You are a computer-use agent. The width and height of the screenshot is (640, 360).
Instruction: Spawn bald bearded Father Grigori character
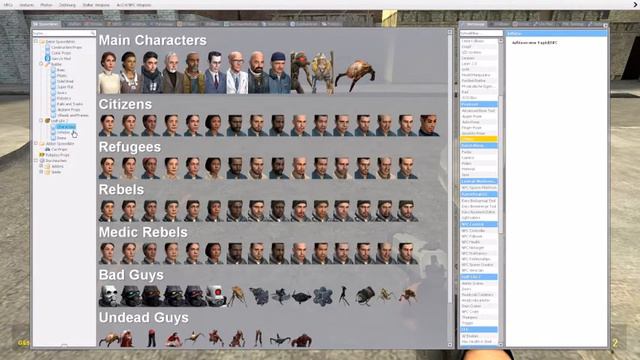coord(258,73)
